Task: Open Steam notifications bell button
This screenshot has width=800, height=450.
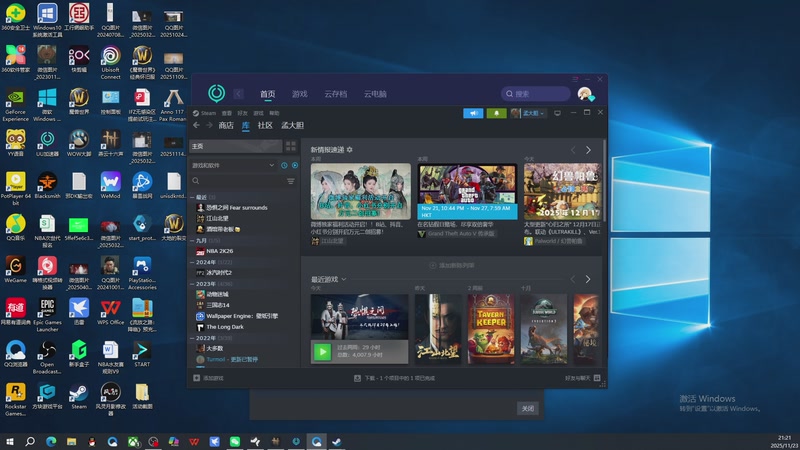Action: pos(496,113)
